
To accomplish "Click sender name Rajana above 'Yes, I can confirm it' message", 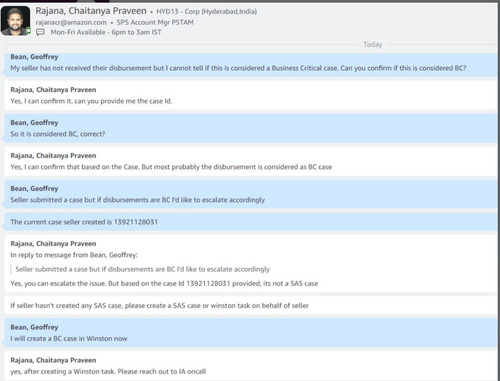I will 53,90.
